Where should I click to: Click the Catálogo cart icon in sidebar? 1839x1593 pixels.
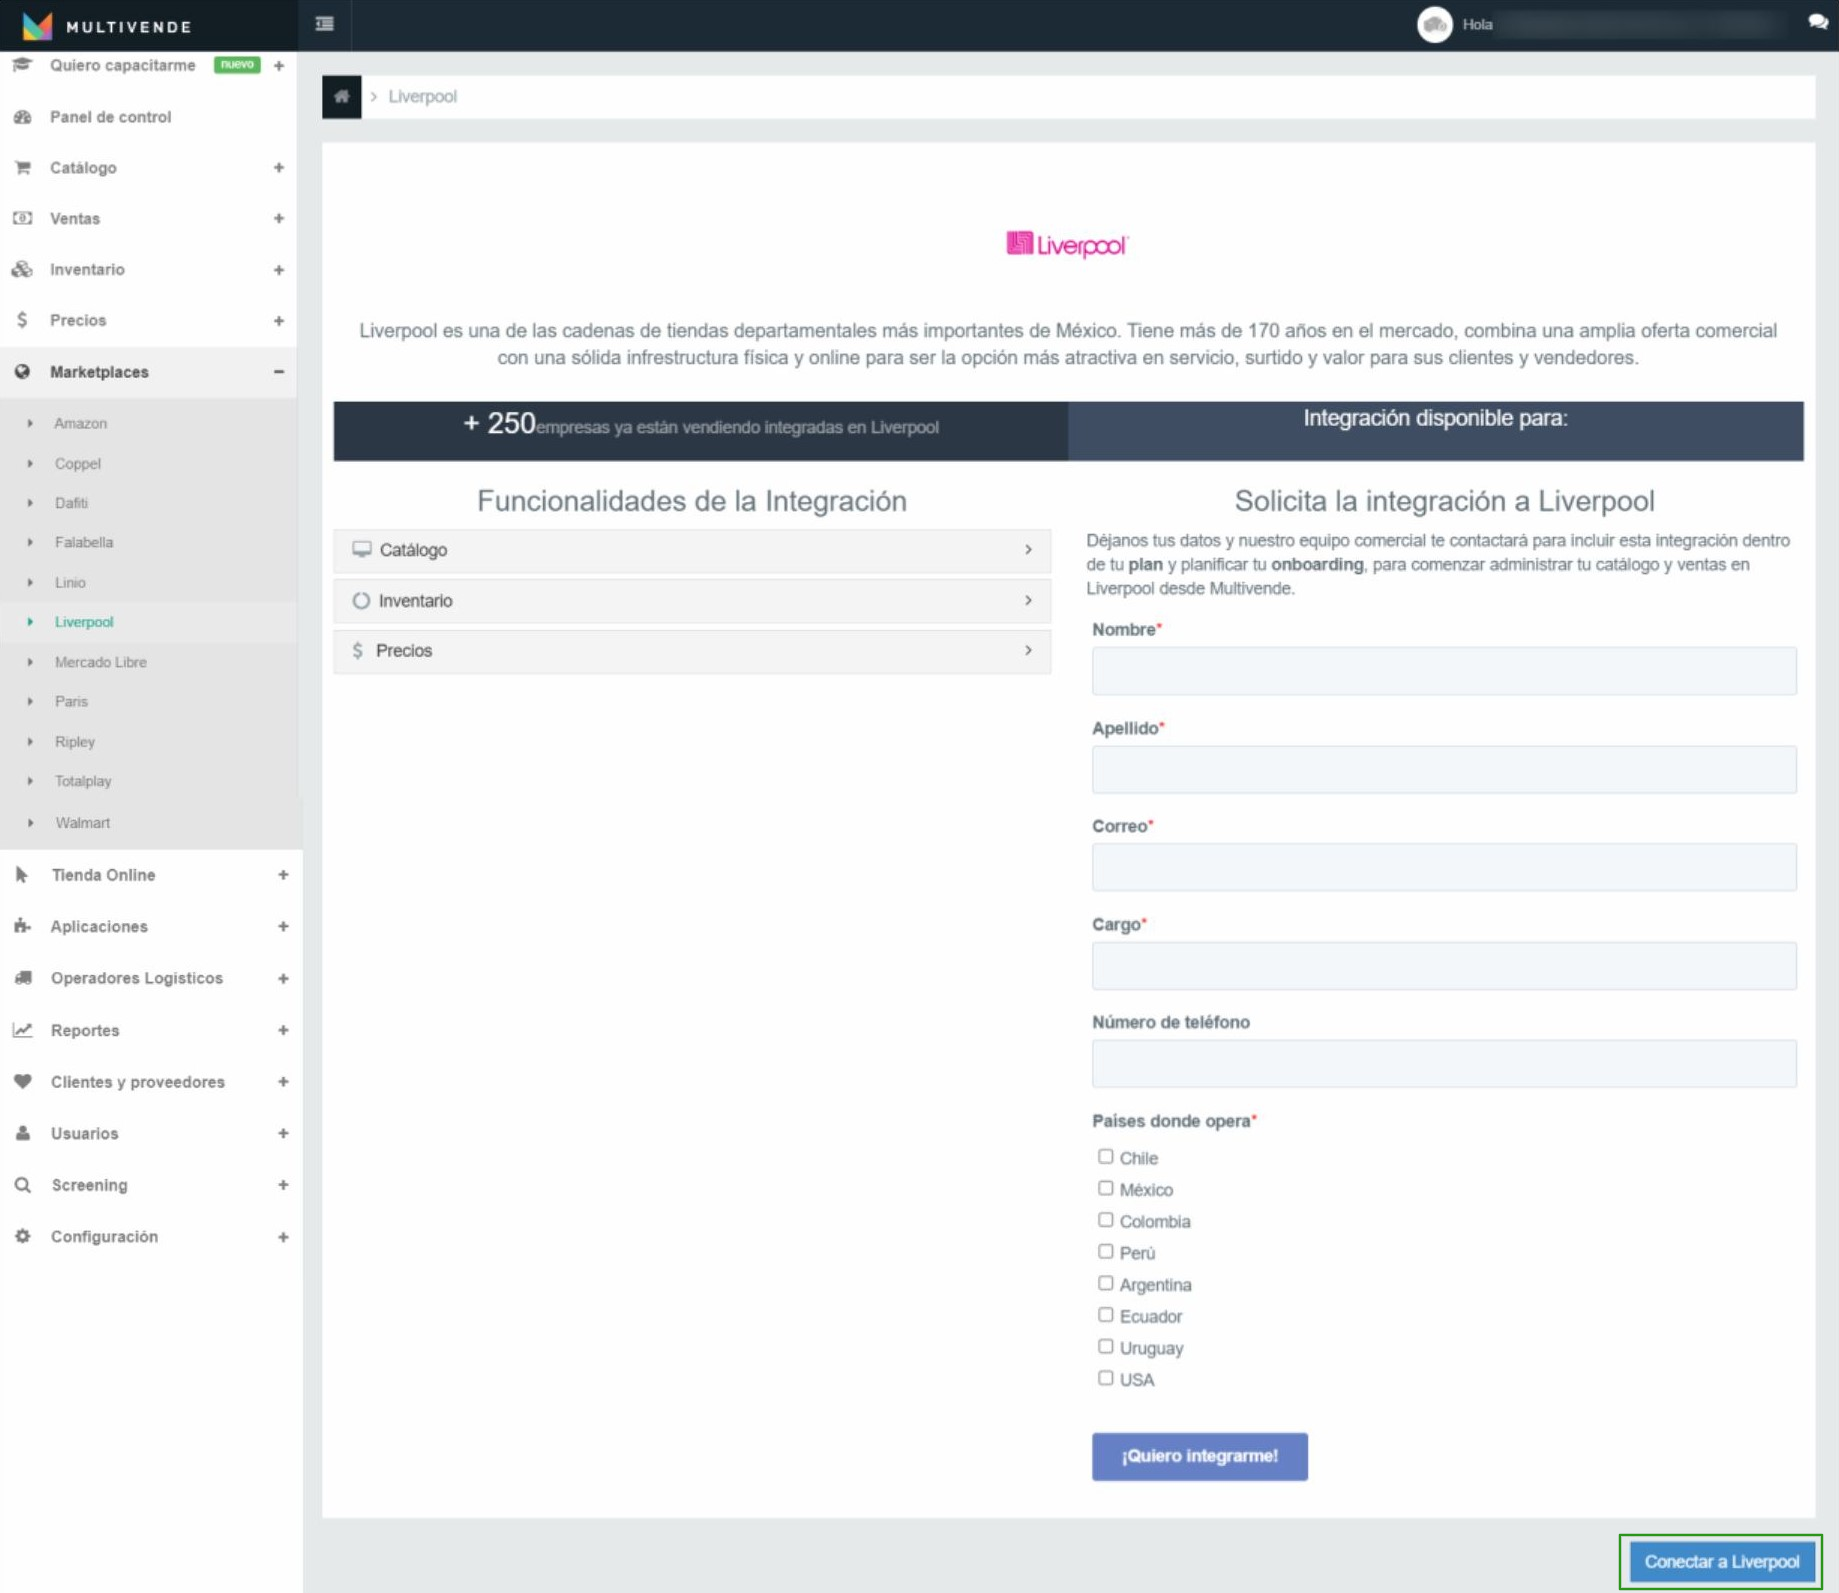22,168
